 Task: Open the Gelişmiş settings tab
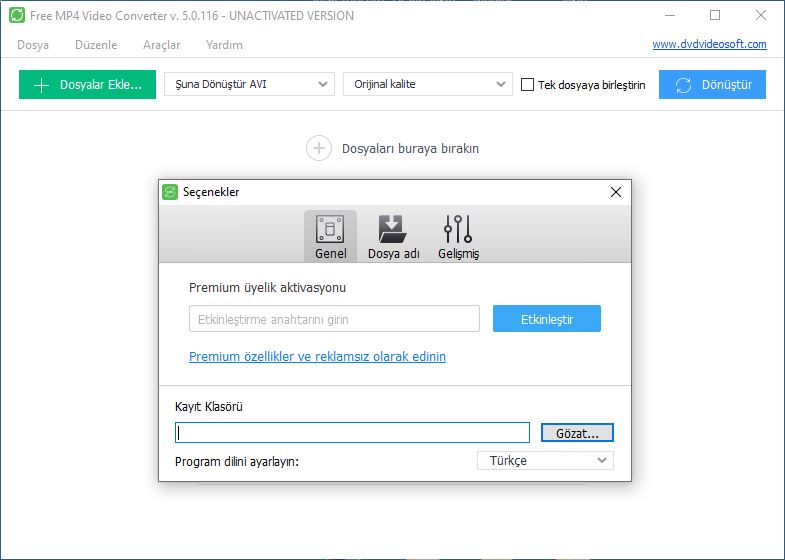pyautogui.click(x=458, y=236)
